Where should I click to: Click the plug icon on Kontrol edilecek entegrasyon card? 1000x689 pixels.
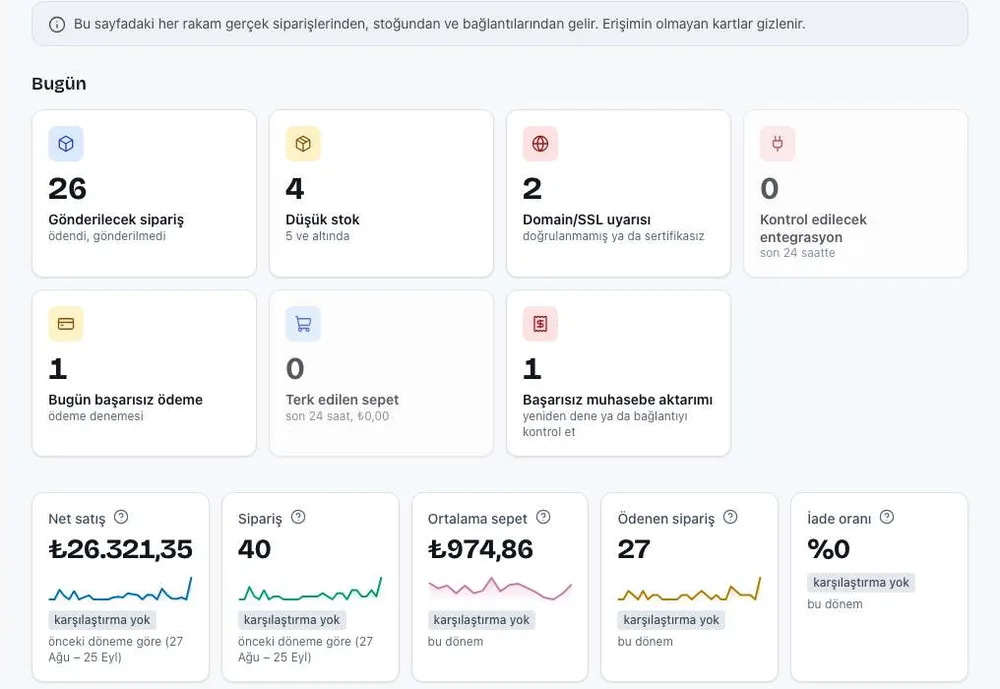777,144
